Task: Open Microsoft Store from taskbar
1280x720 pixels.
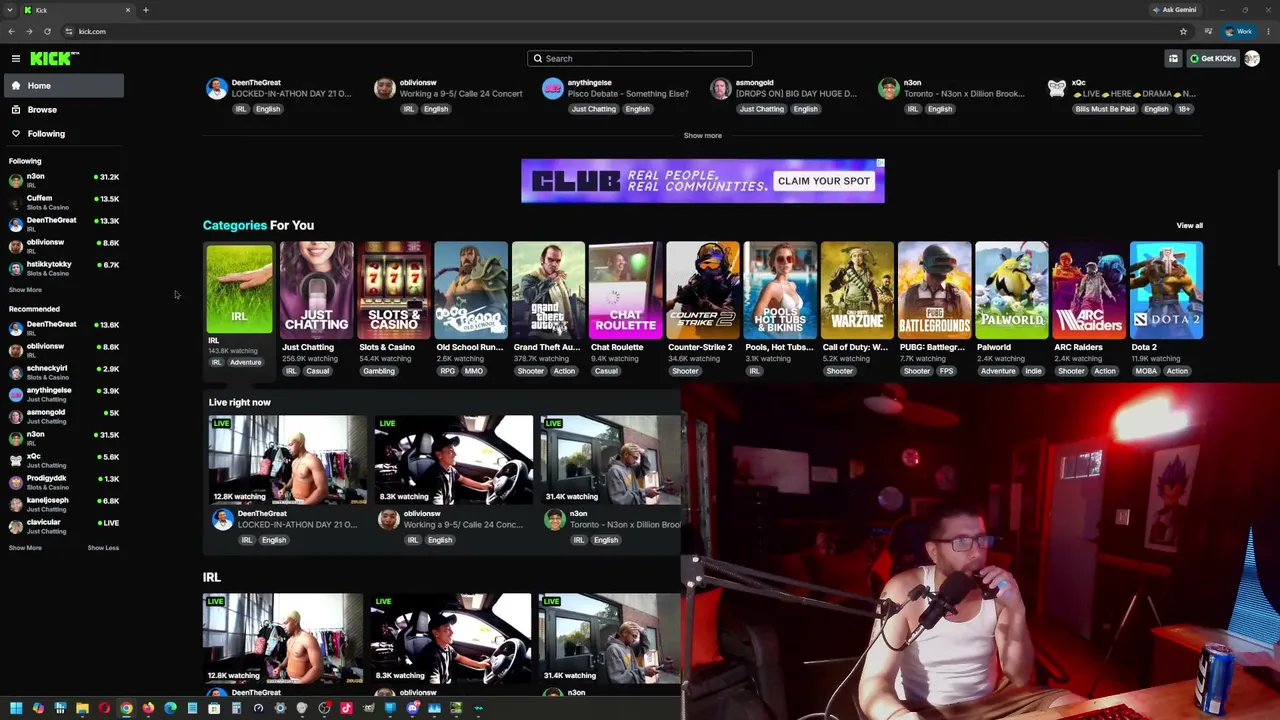Action: click(x=214, y=709)
